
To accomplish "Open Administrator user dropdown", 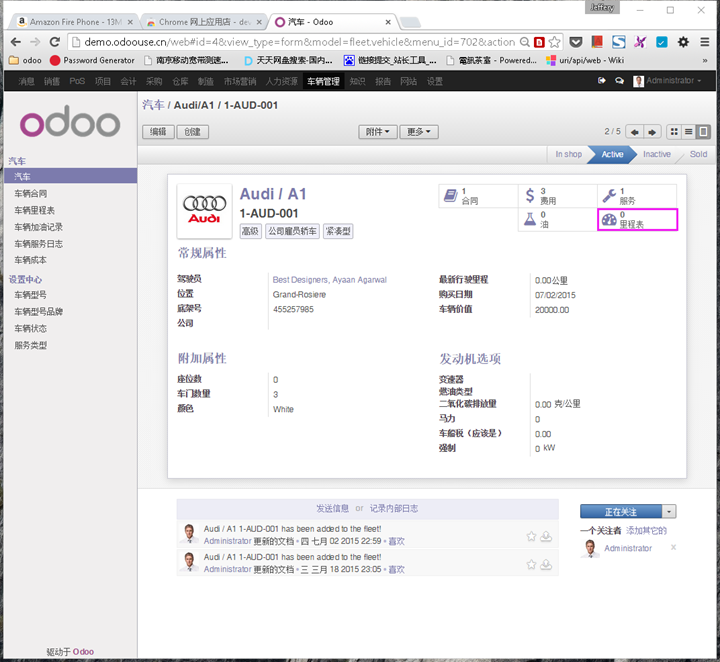I will [667, 81].
